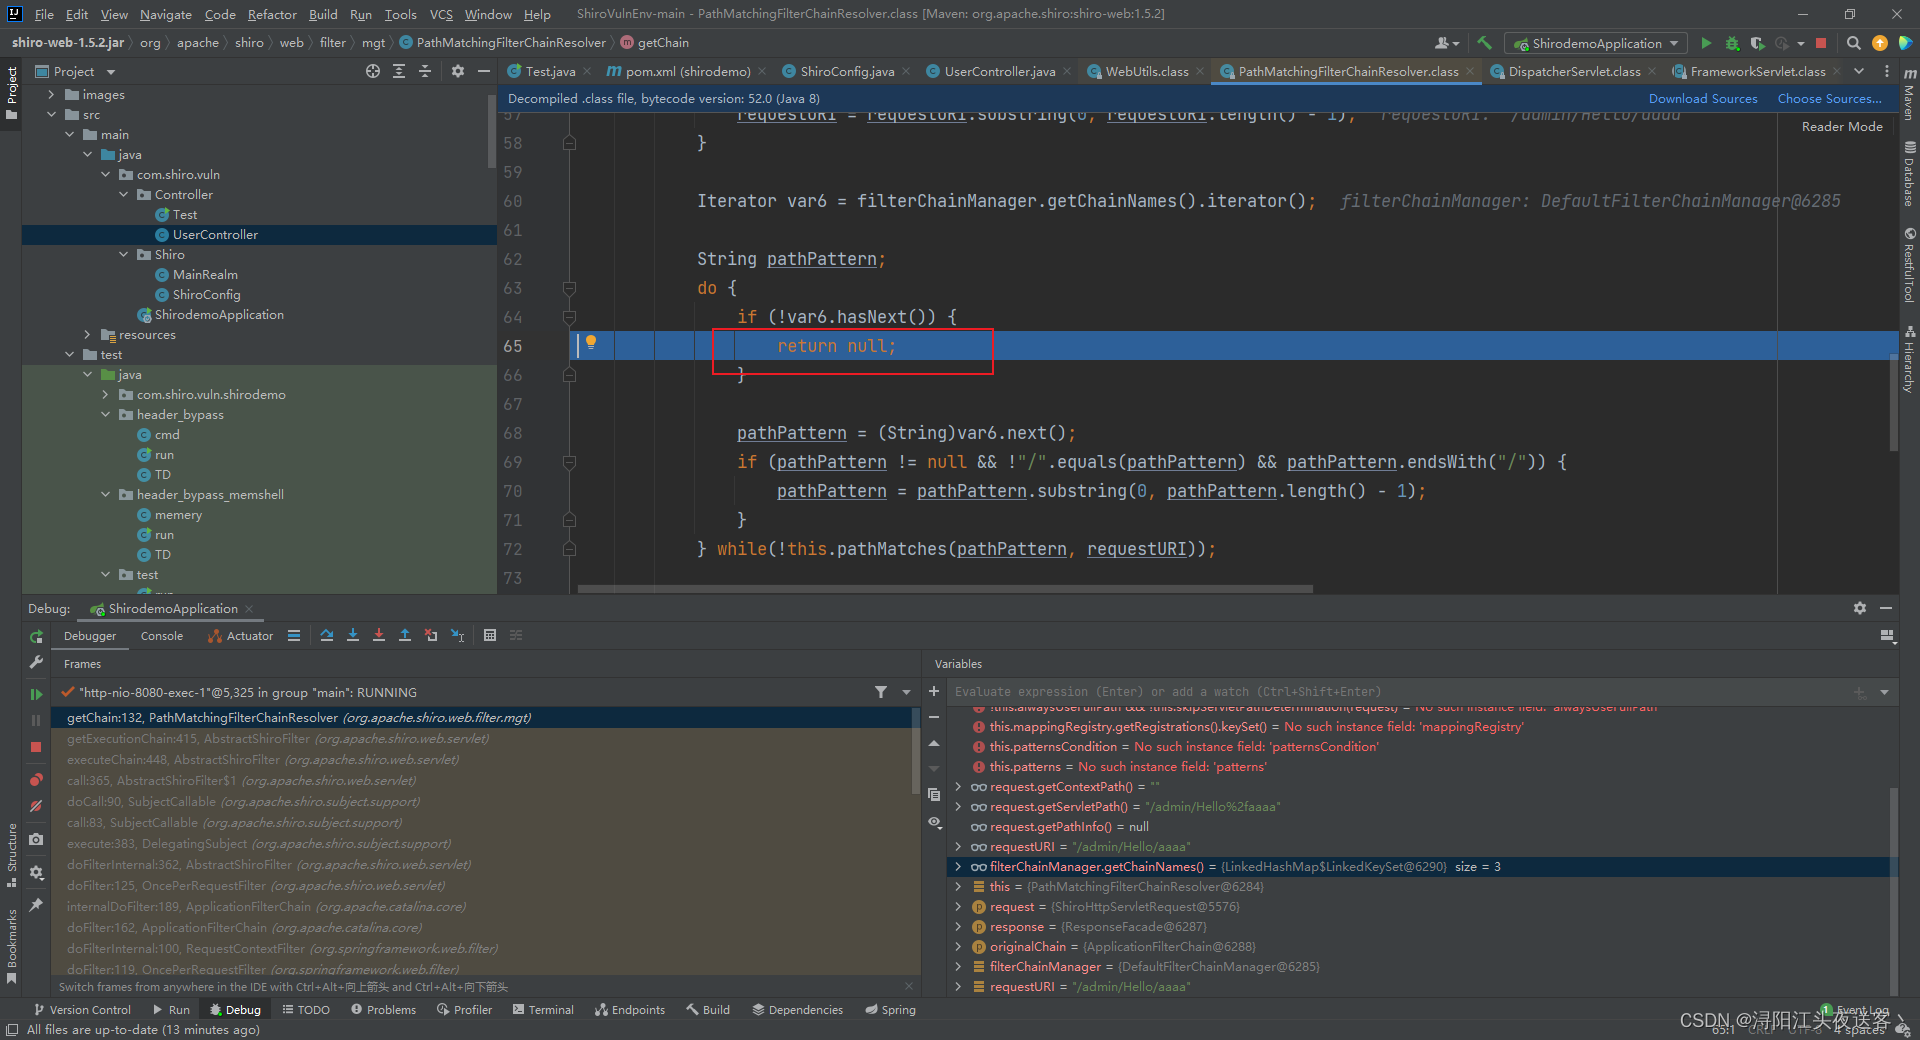Toggle code fold at line 58
This screenshot has height=1040, width=1920.
pos(569,143)
